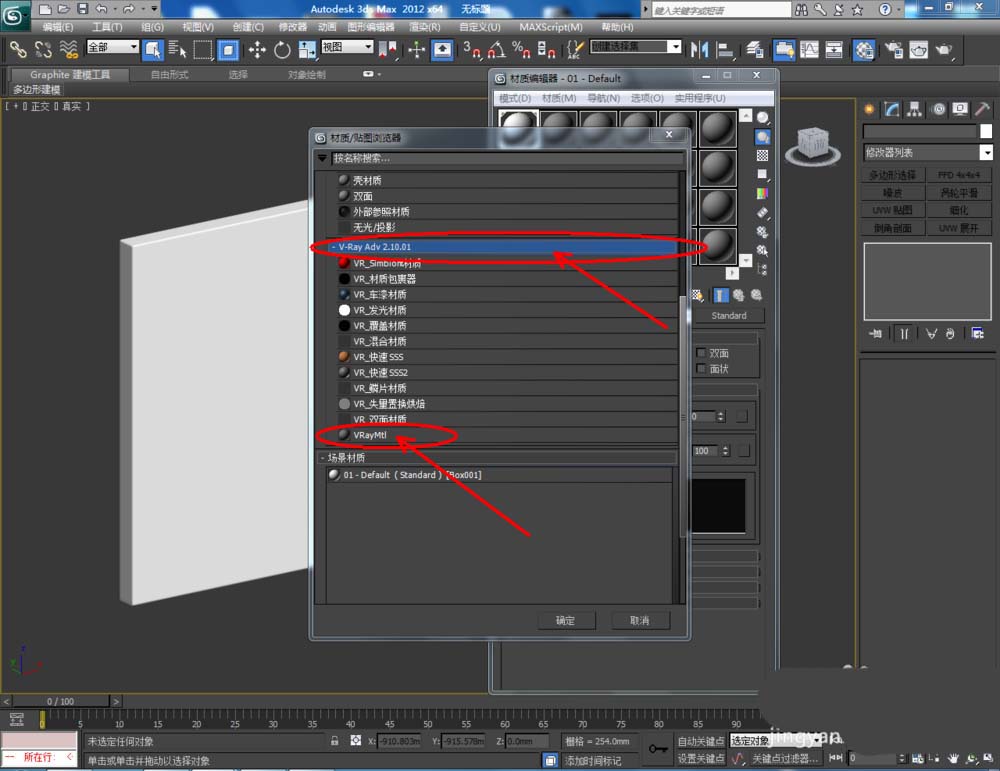This screenshot has width=1000, height=771.
Task: Click the Align tool icon
Action: pyautogui.click(x=724, y=50)
